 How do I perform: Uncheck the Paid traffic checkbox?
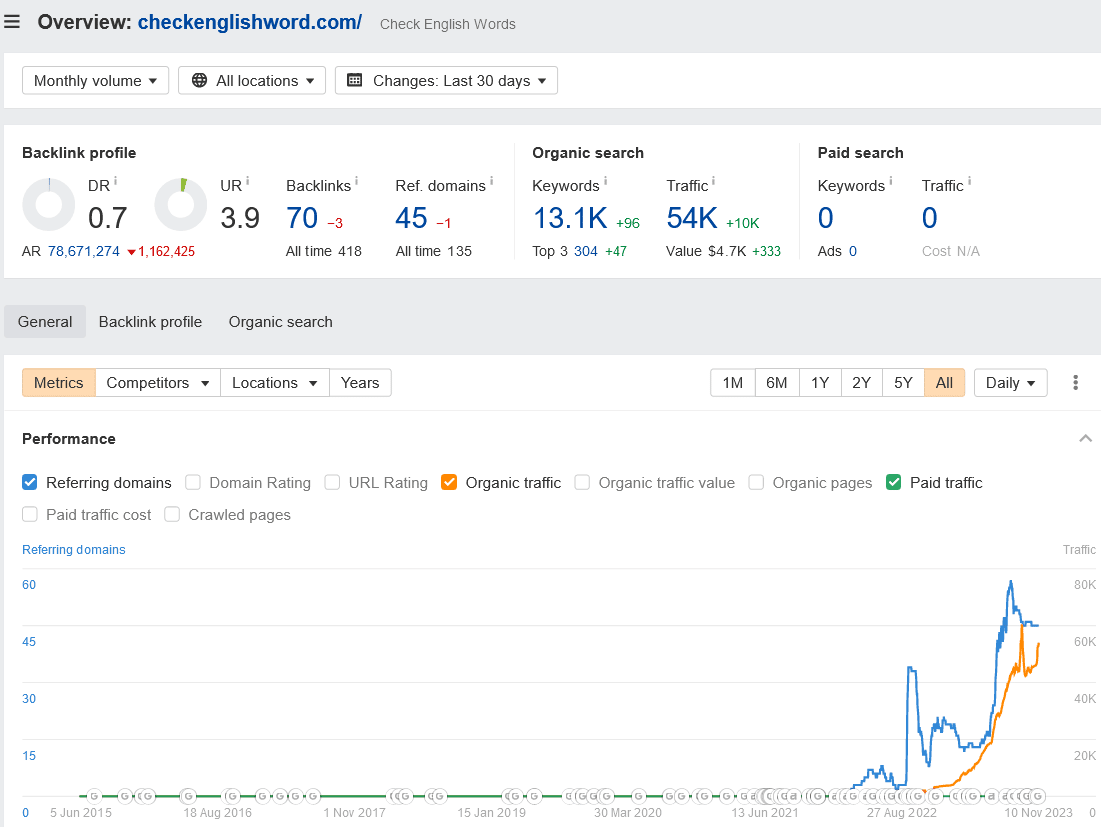(x=894, y=482)
